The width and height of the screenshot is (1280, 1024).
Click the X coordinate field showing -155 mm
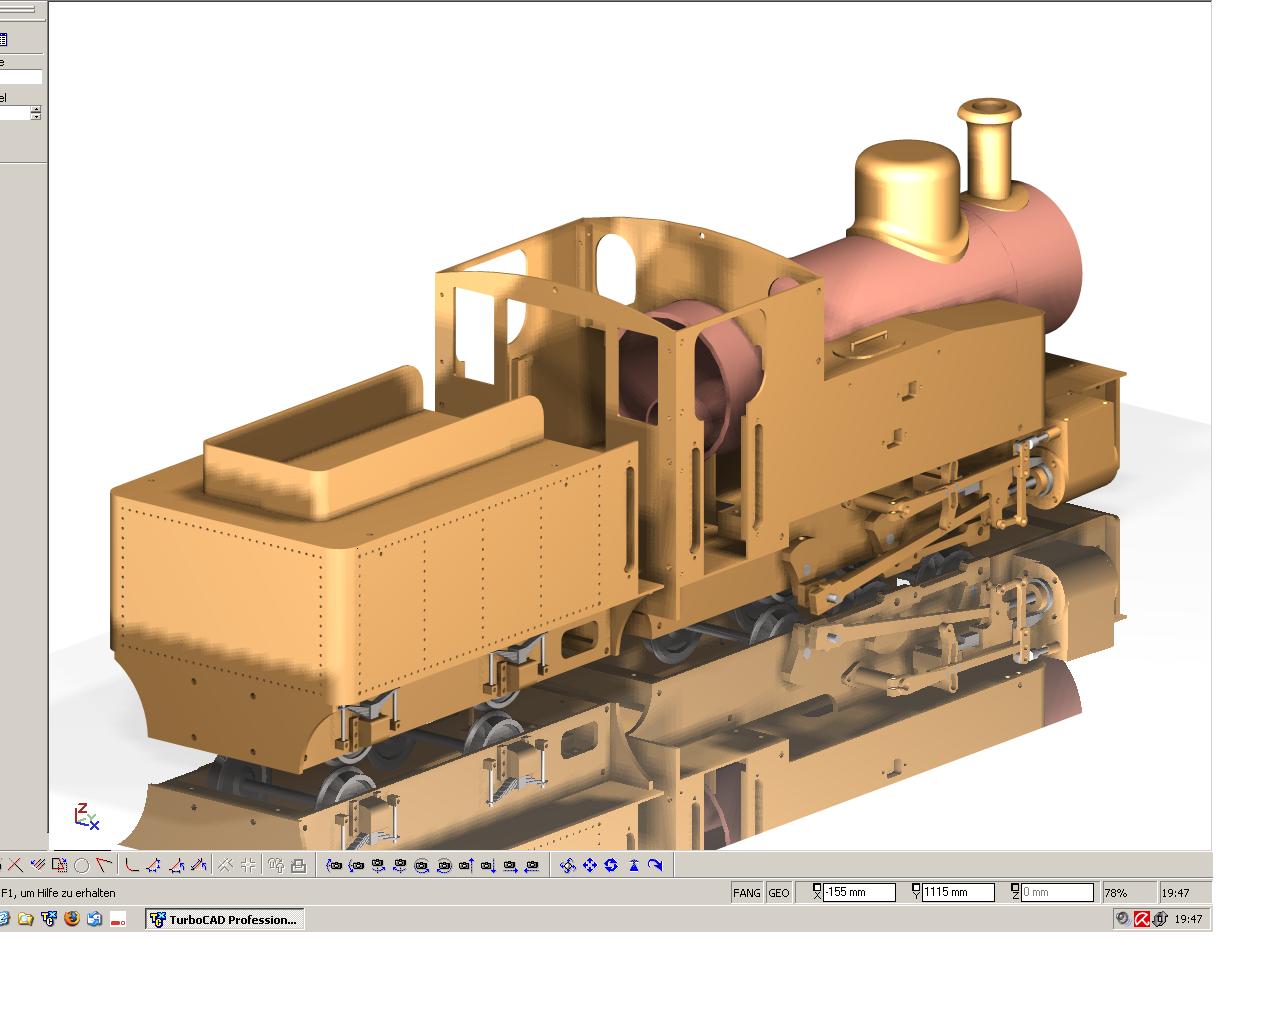(x=858, y=893)
